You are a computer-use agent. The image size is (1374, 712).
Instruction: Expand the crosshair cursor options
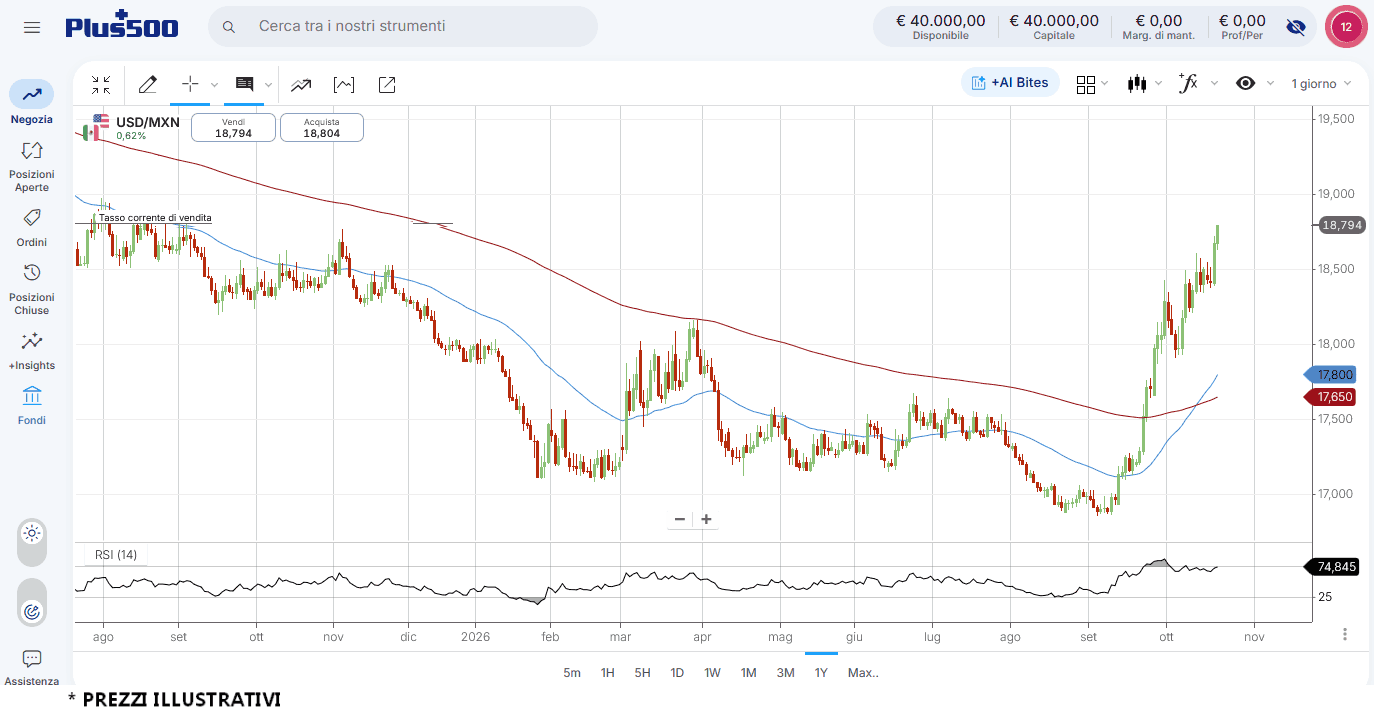tap(214, 85)
